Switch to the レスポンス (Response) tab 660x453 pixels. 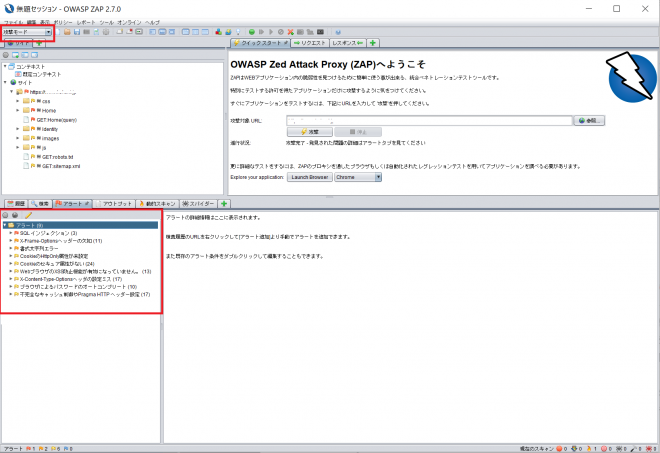(x=348, y=43)
